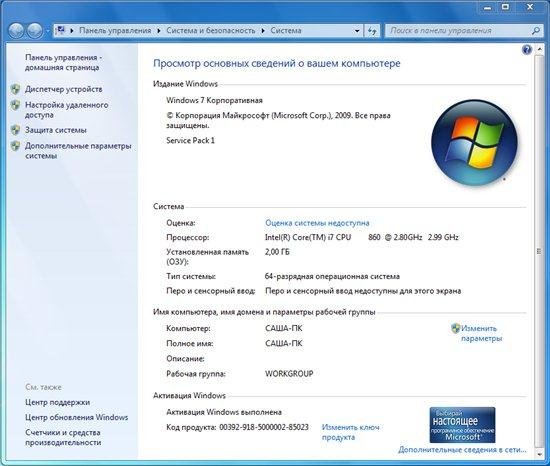Maximize the System window

point(505,7)
